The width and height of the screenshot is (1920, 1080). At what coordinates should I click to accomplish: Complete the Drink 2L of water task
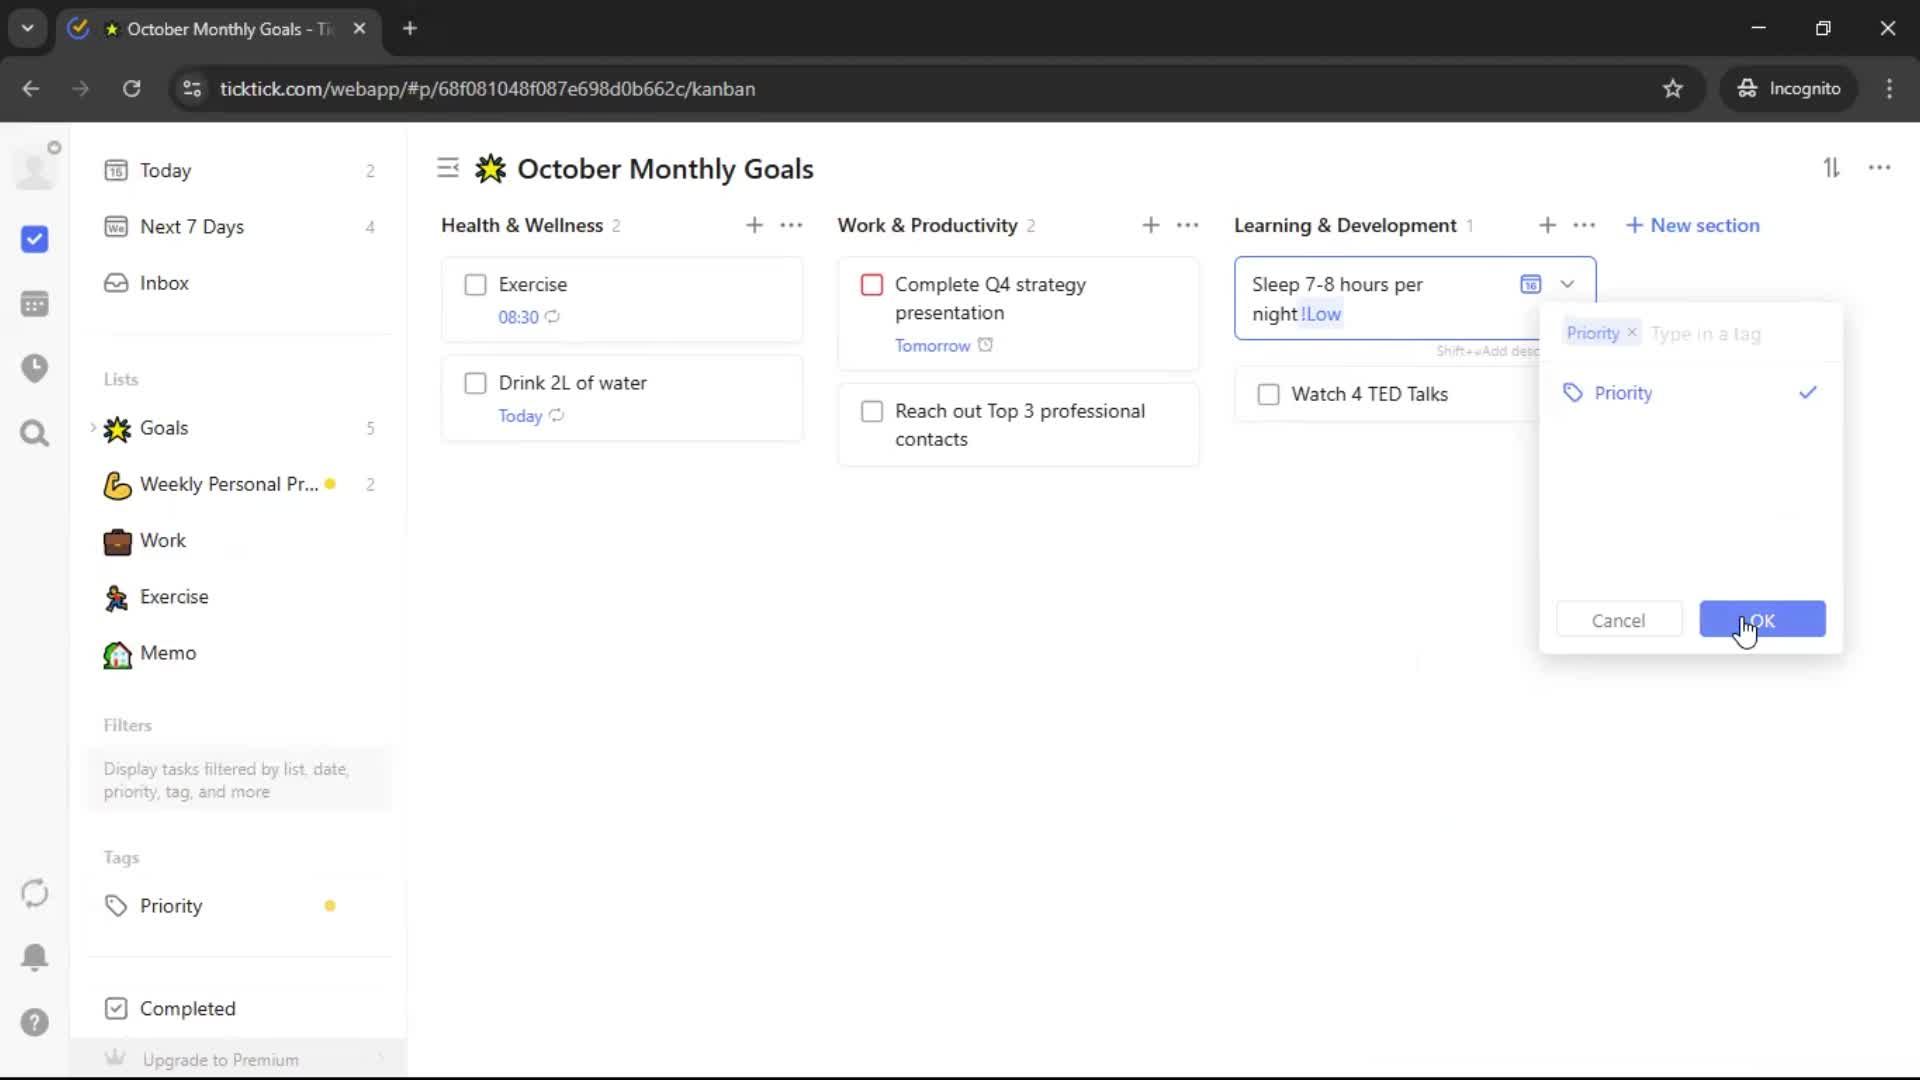475,383
